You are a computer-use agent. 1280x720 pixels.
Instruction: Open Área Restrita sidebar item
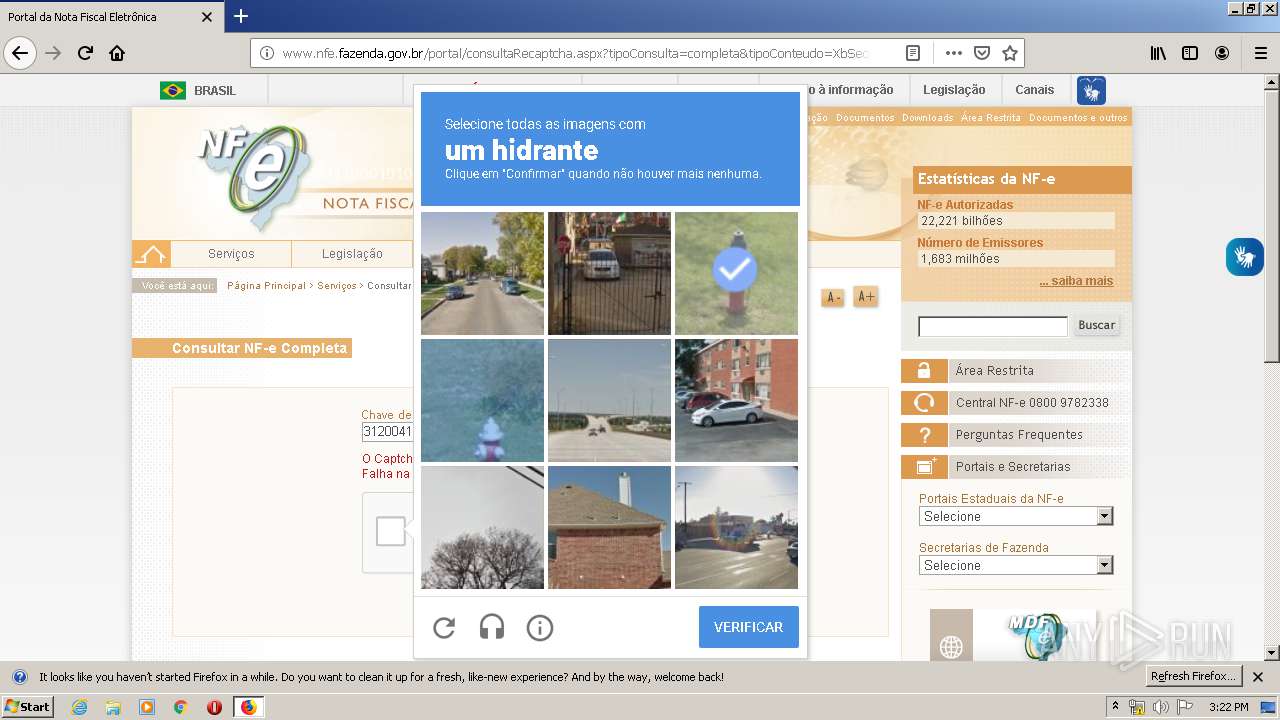click(x=1015, y=371)
